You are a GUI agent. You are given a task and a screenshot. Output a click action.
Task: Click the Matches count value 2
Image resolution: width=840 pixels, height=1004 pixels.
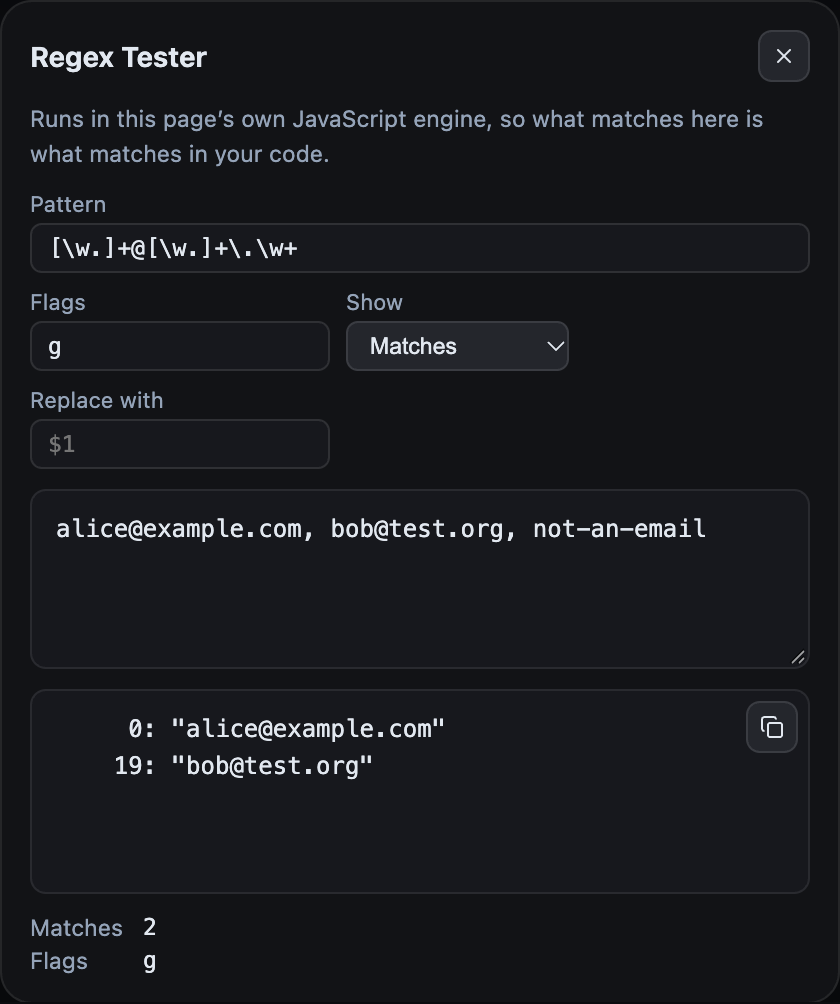(x=150, y=927)
